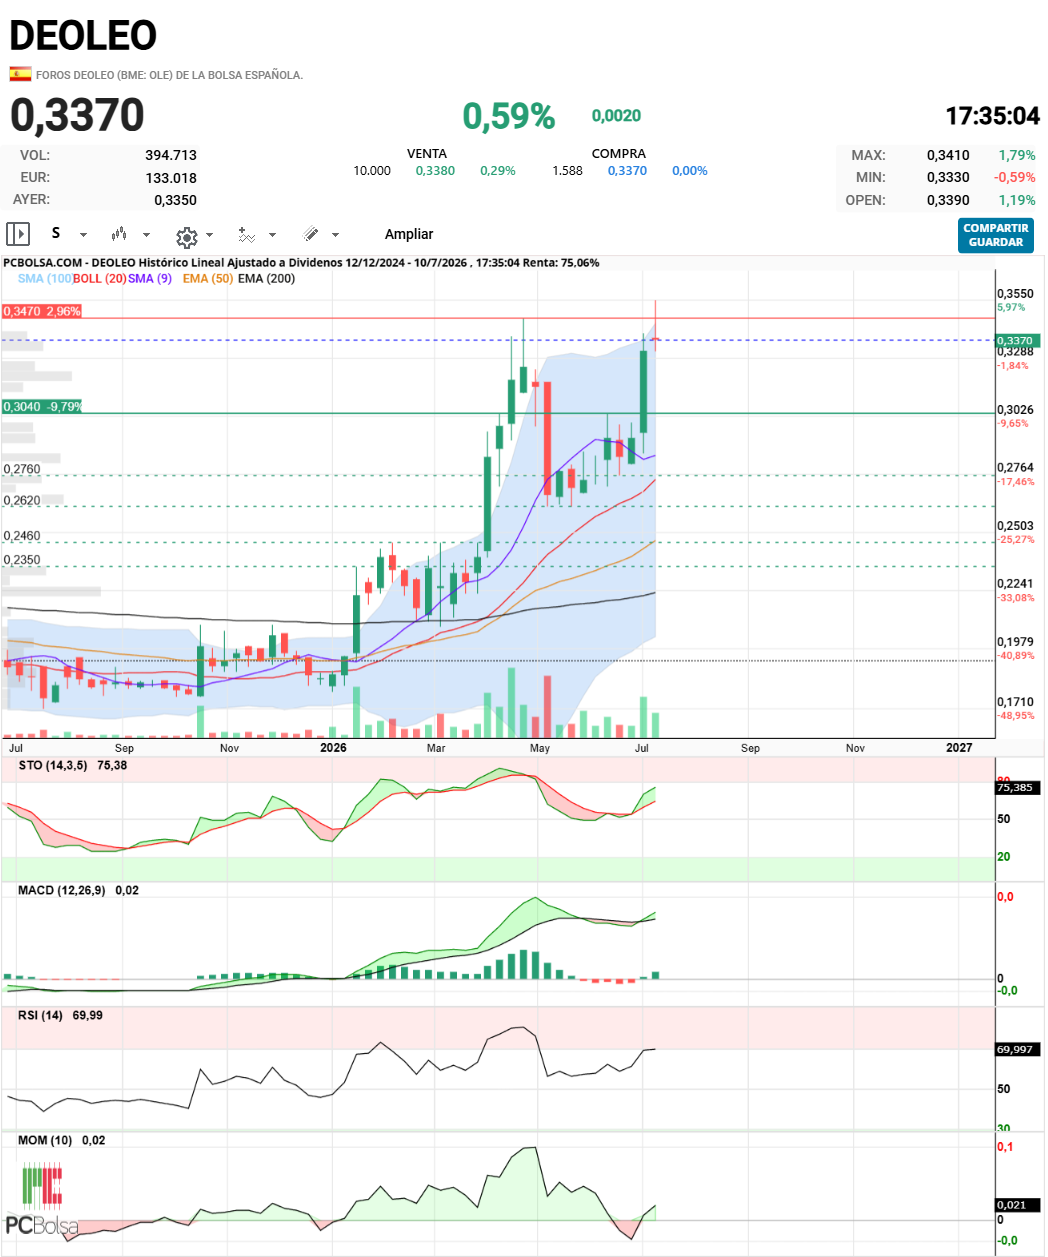Screen dimensions: 1048x1257
Task: Click the RSI (14) indicator title
Action: point(40,1015)
